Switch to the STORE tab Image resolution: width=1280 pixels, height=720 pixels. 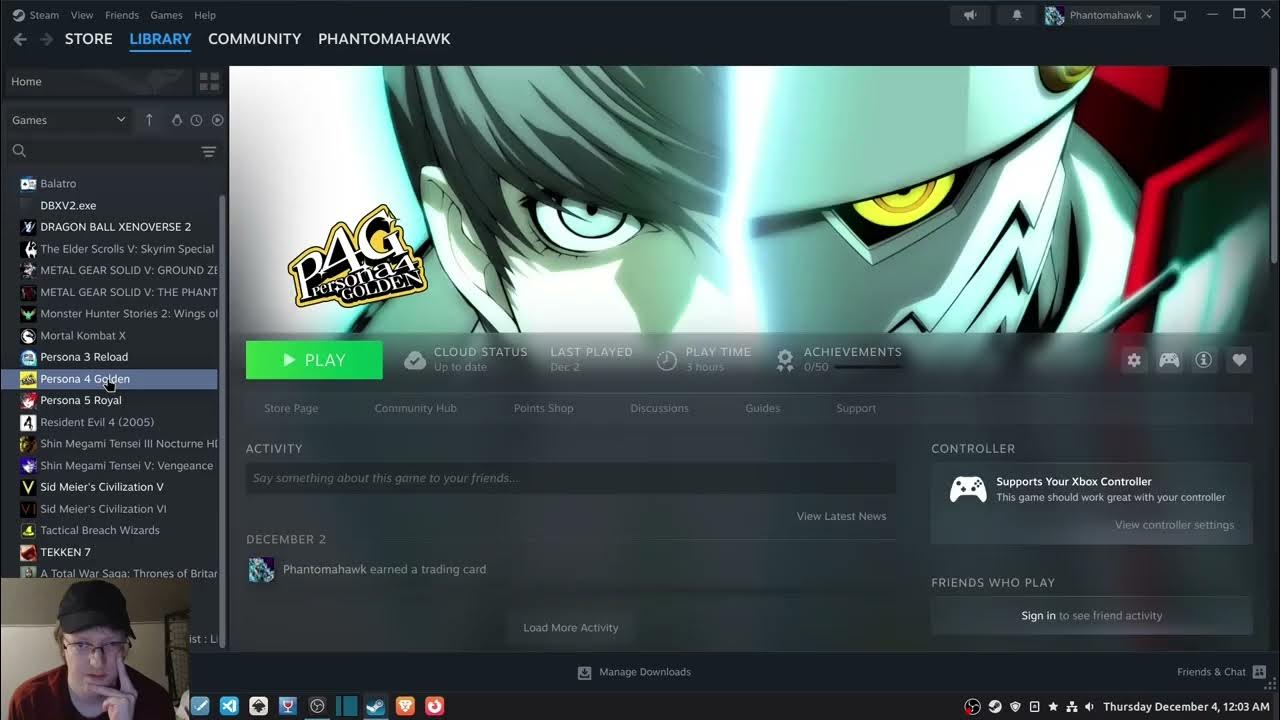tap(89, 39)
